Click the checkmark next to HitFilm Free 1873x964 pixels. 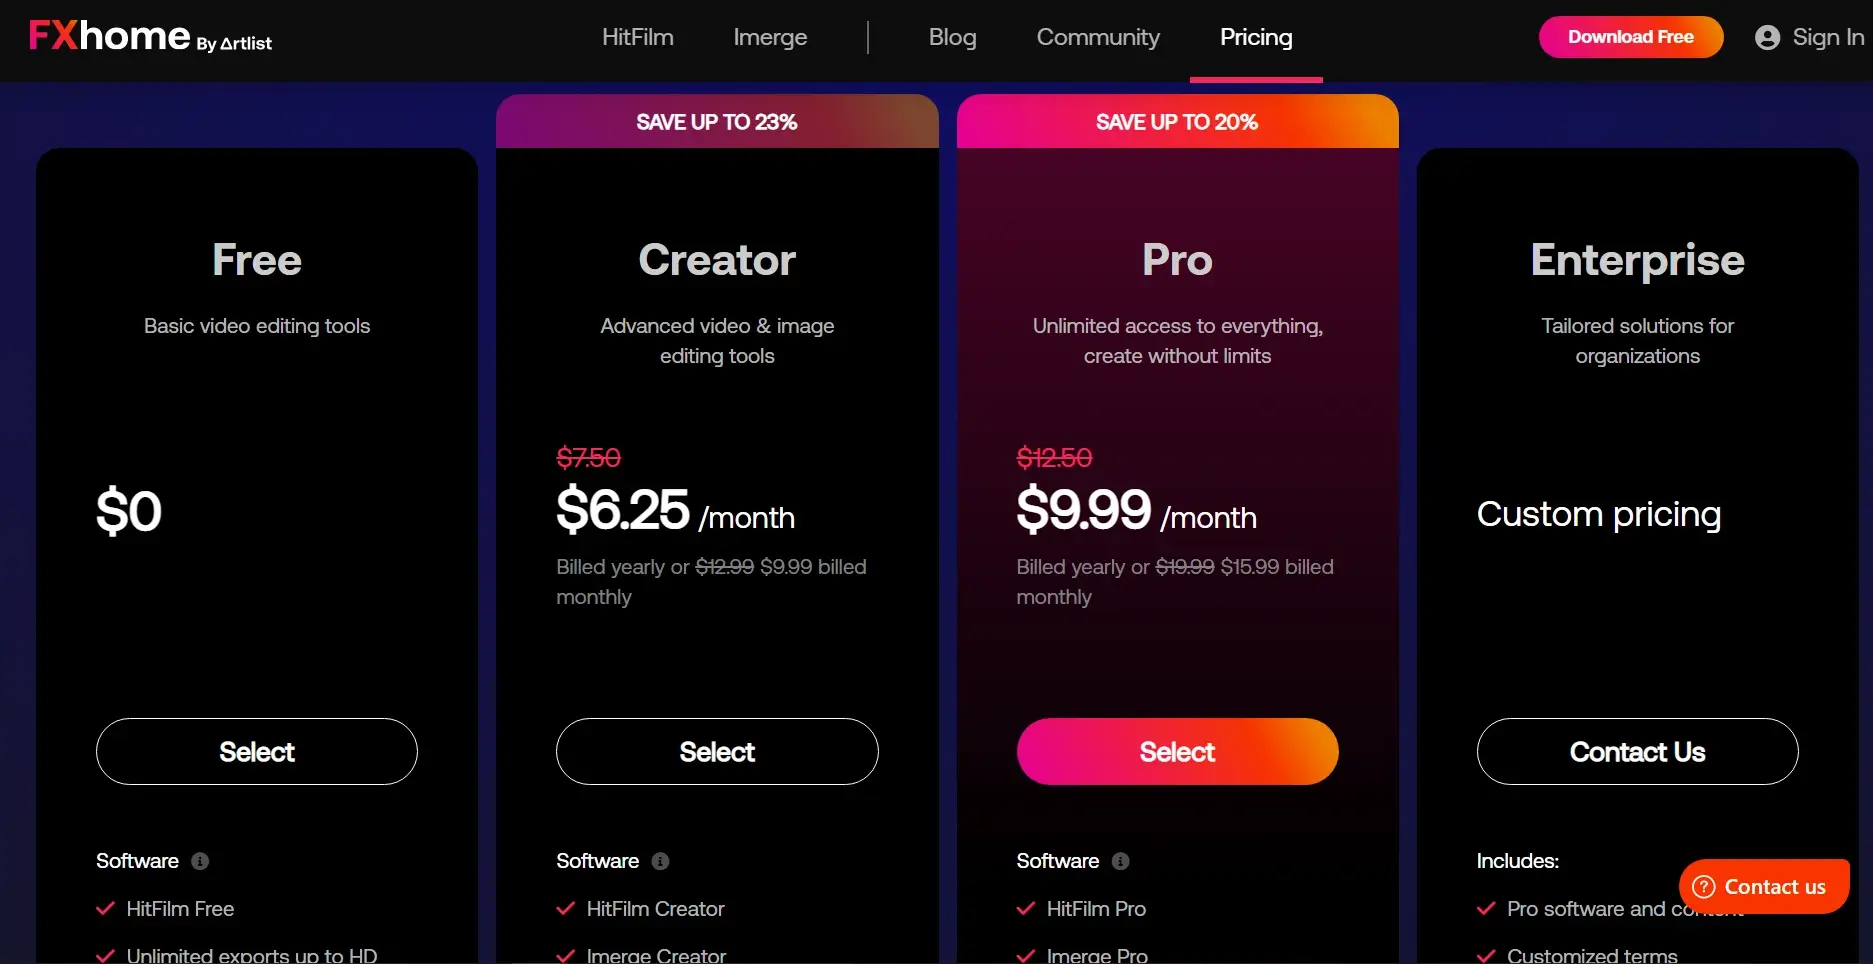105,909
